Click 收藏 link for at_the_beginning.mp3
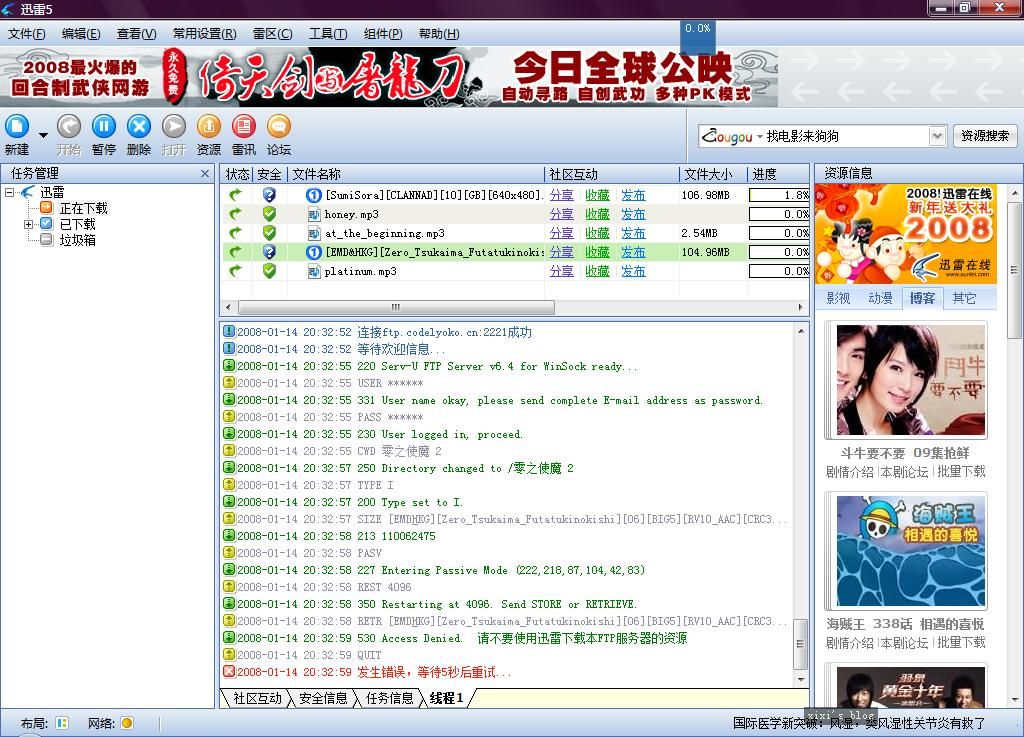 click(x=597, y=233)
